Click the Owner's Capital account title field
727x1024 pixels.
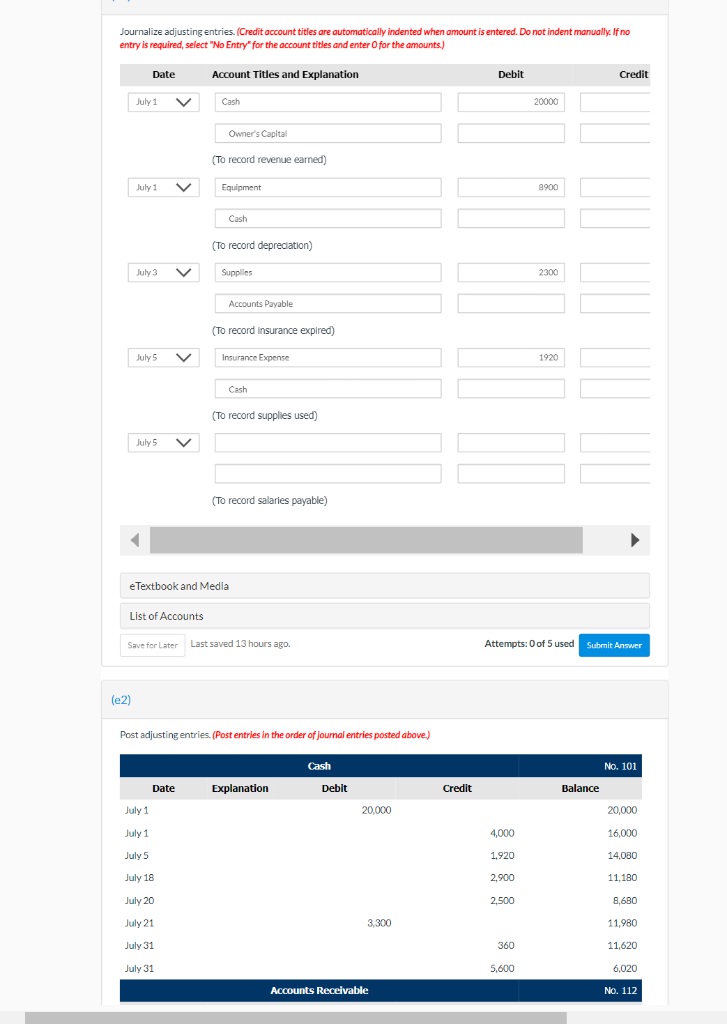(x=328, y=133)
